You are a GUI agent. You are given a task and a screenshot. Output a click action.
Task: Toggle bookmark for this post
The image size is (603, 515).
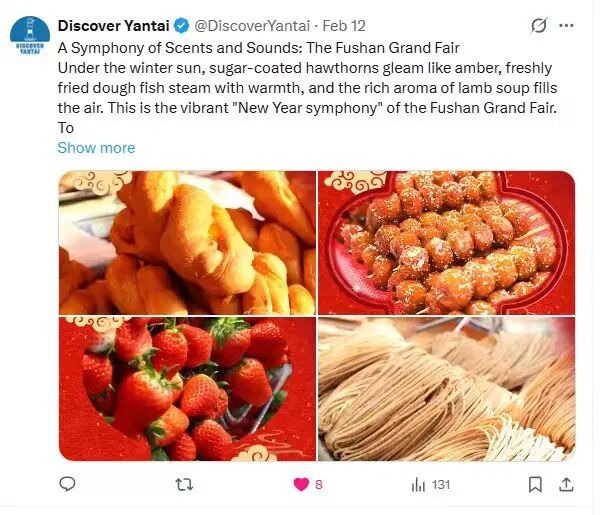[x=535, y=484]
